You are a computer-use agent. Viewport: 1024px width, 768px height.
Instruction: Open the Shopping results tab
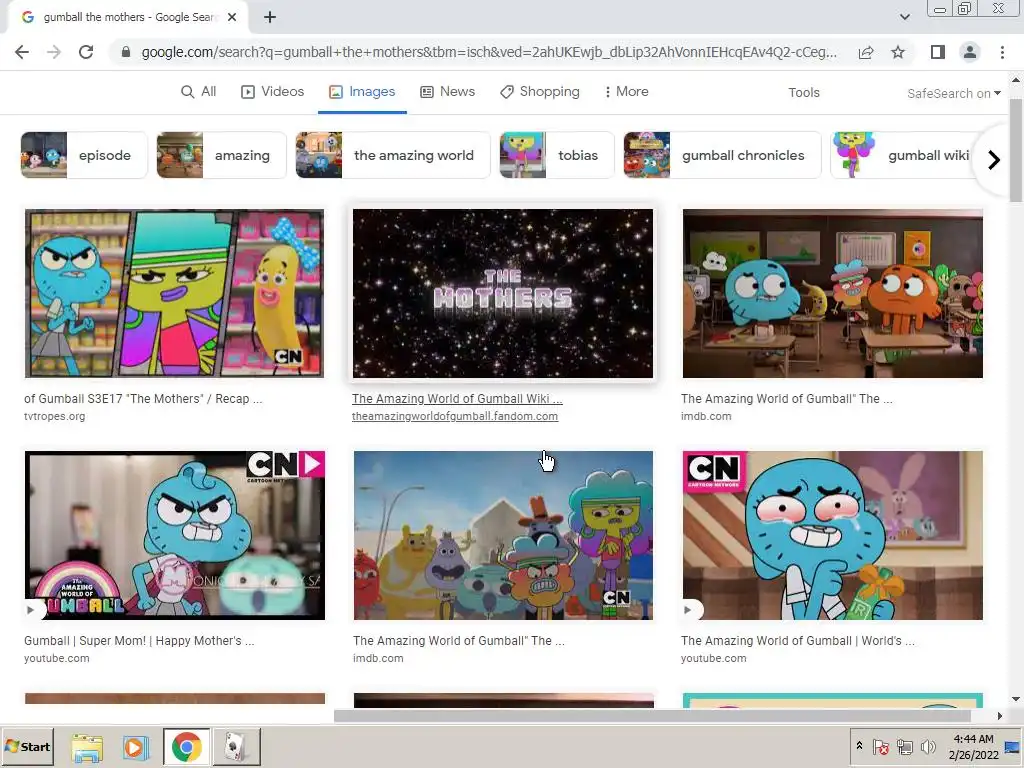(540, 92)
